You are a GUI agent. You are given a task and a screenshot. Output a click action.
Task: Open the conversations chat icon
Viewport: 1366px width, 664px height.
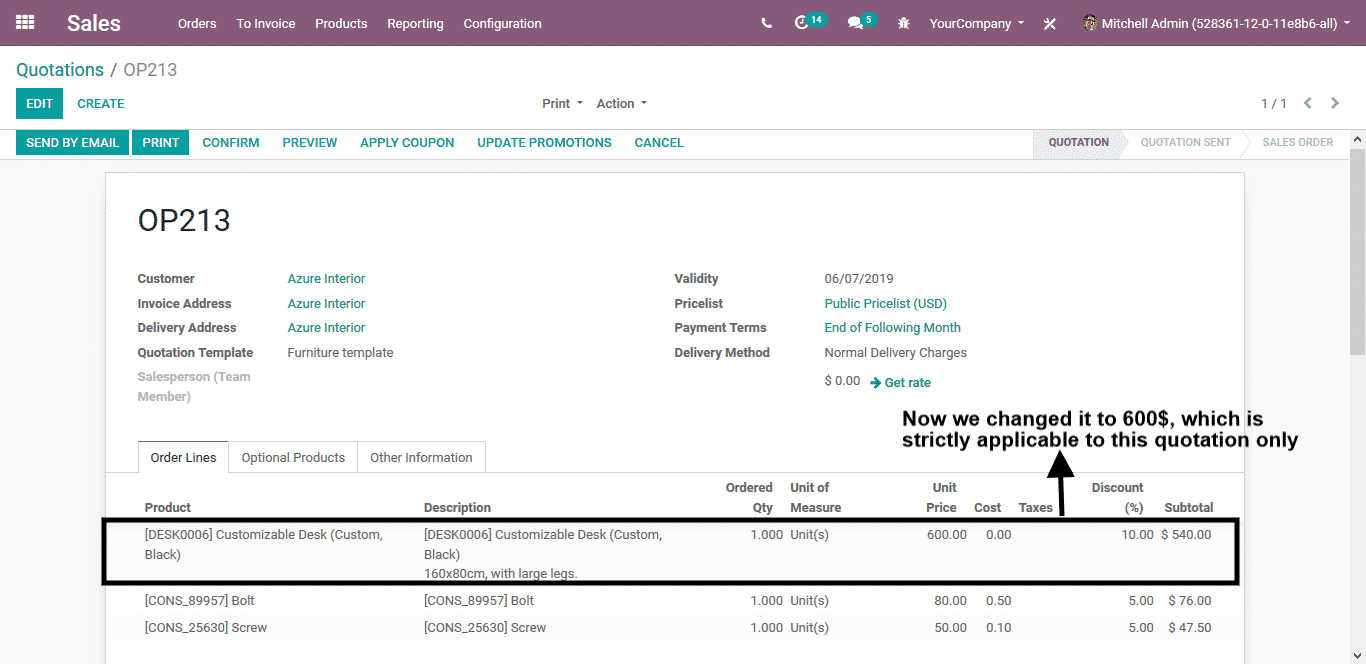click(x=855, y=23)
